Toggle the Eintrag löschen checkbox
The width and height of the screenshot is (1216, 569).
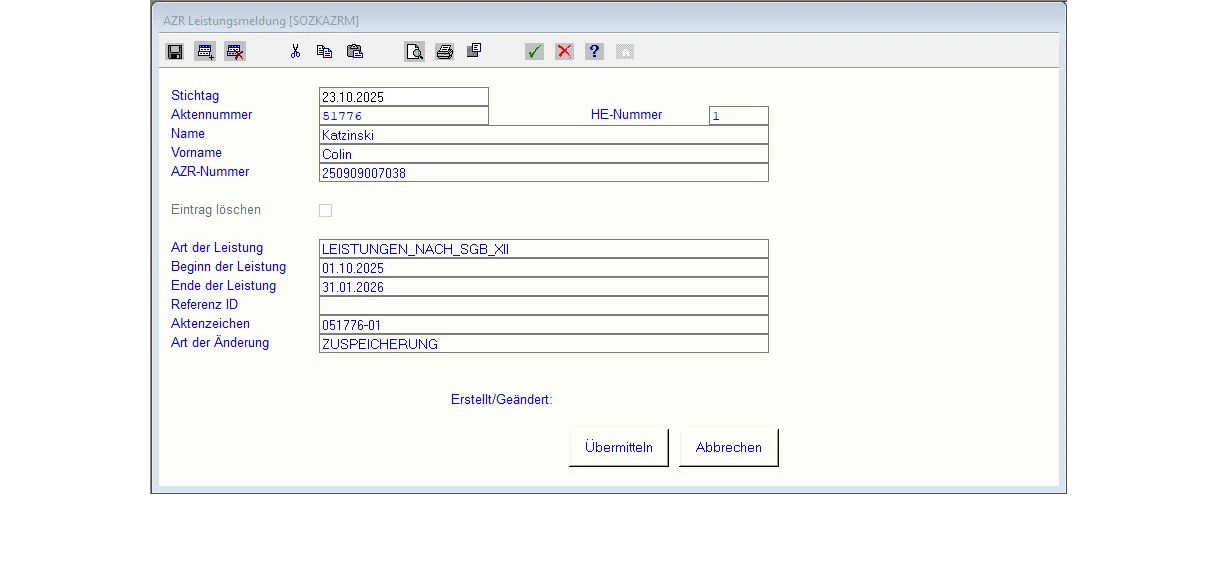325,210
